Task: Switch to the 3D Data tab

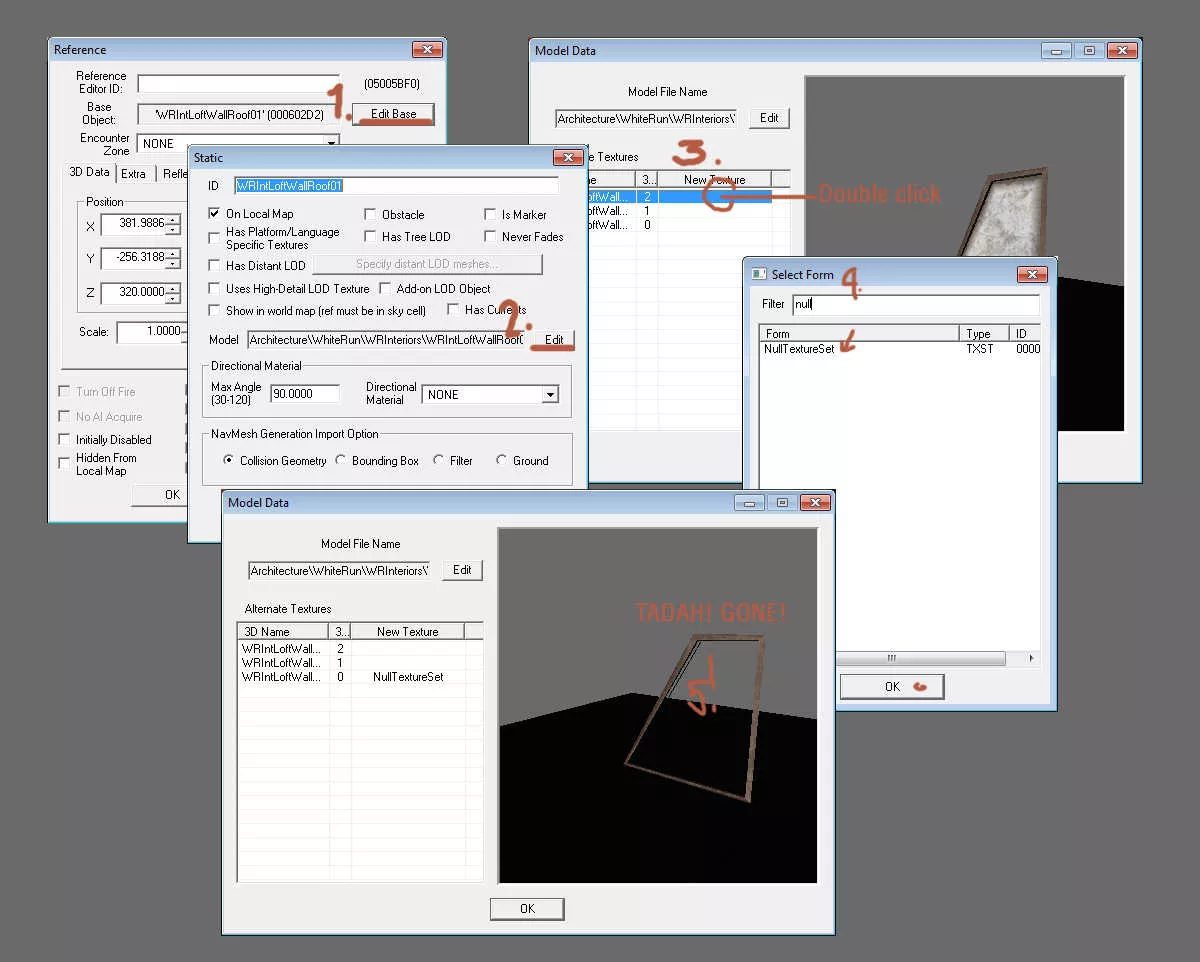Action: pyautogui.click(x=89, y=173)
